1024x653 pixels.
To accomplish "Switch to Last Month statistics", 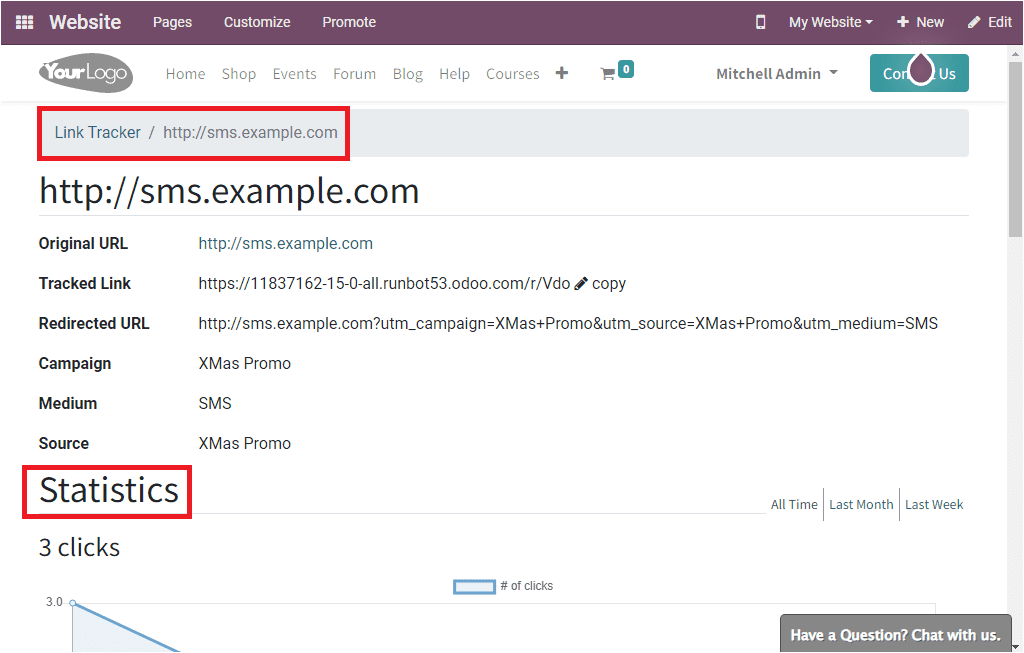I will click(860, 504).
